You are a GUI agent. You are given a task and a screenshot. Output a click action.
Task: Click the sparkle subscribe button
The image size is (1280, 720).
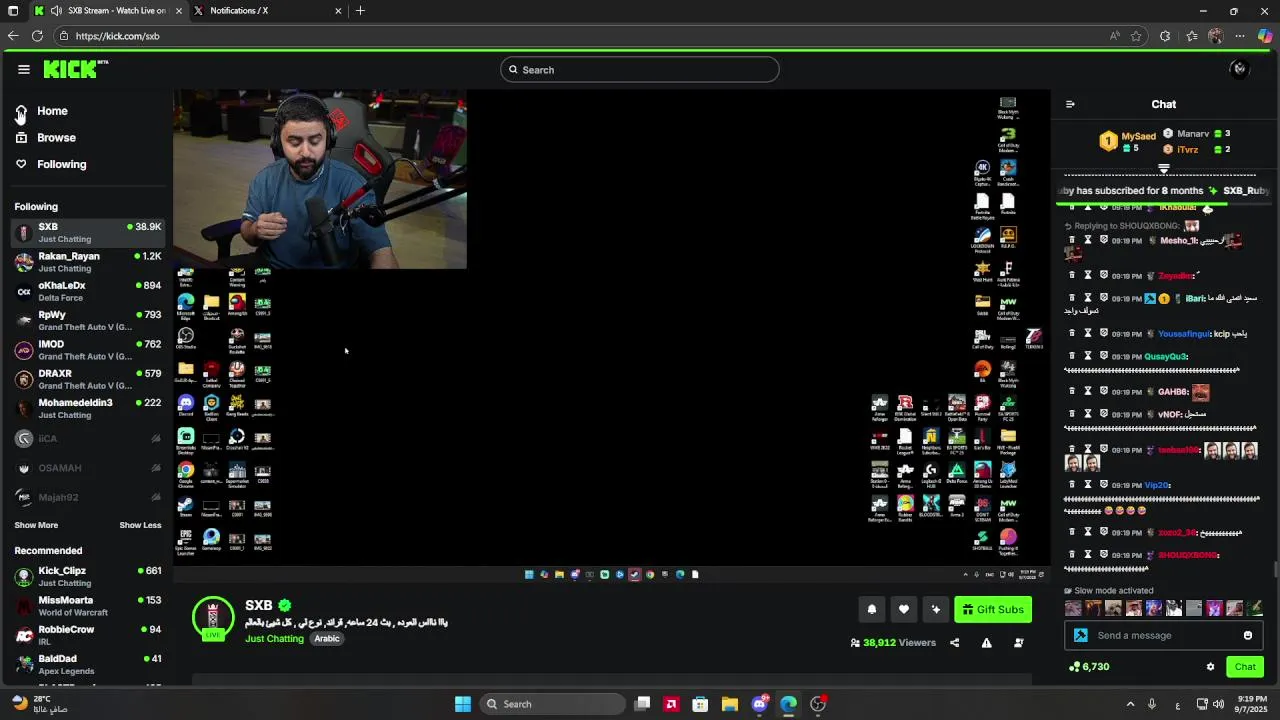[936, 609]
